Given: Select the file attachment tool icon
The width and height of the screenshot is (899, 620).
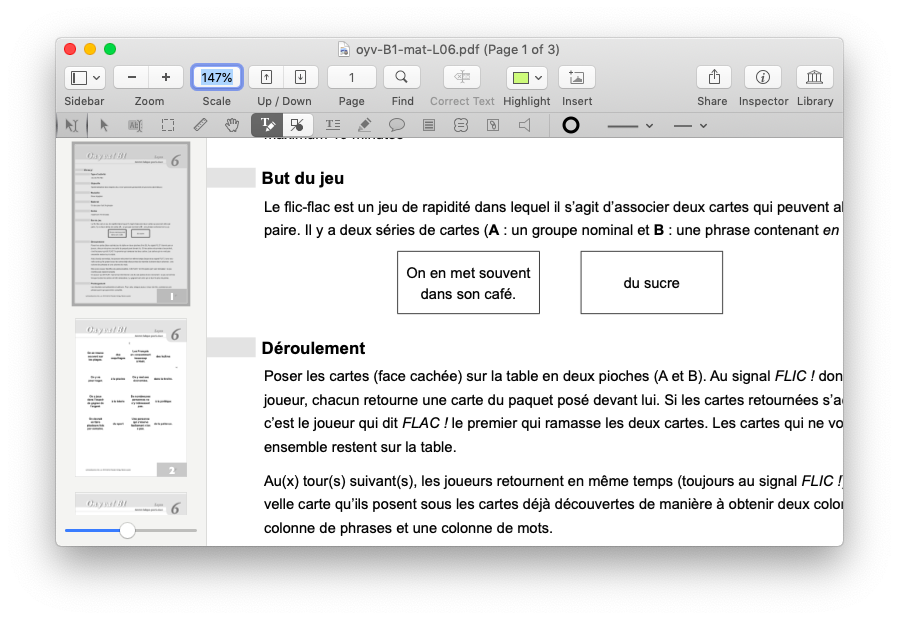Looking at the screenshot, I should point(493,125).
